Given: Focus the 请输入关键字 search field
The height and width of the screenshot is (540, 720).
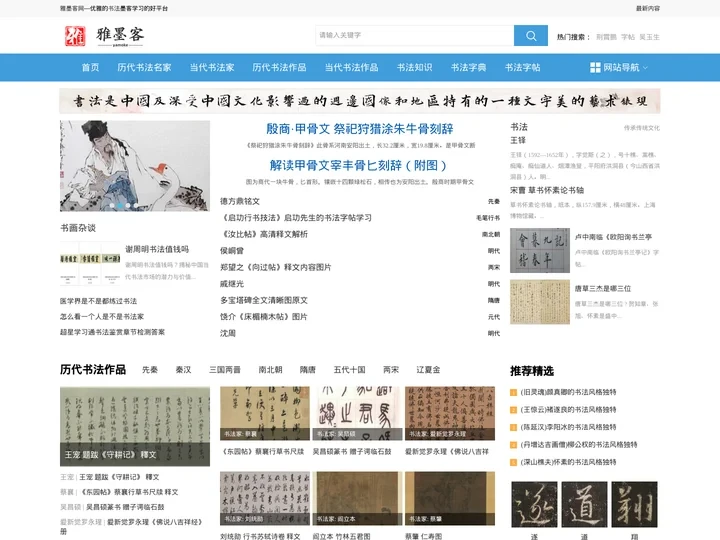Looking at the screenshot, I should click(x=414, y=35).
